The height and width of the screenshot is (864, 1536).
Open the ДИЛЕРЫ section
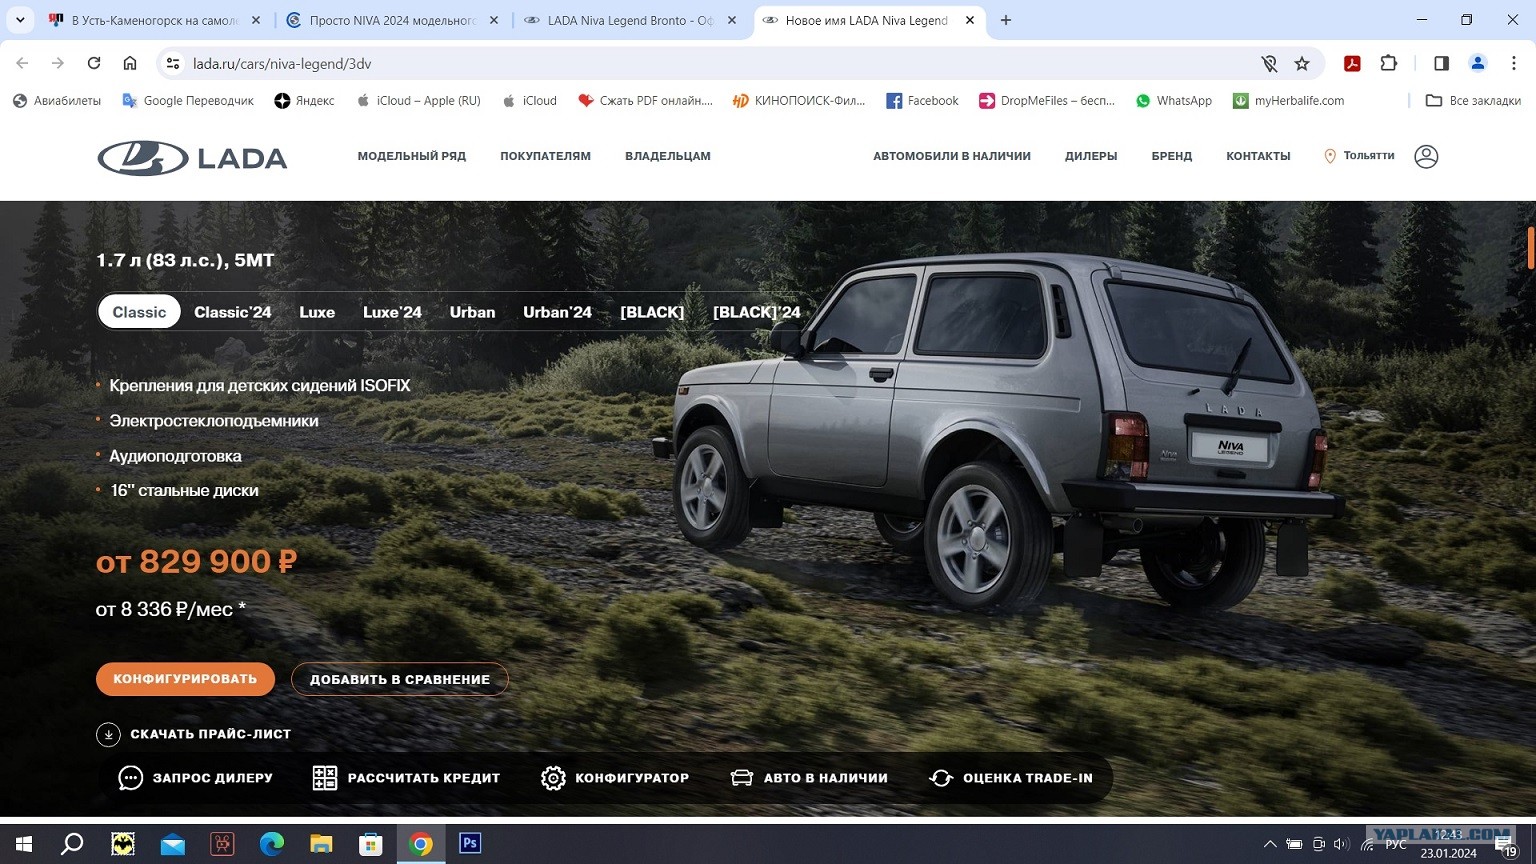[x=1091, y=156]
